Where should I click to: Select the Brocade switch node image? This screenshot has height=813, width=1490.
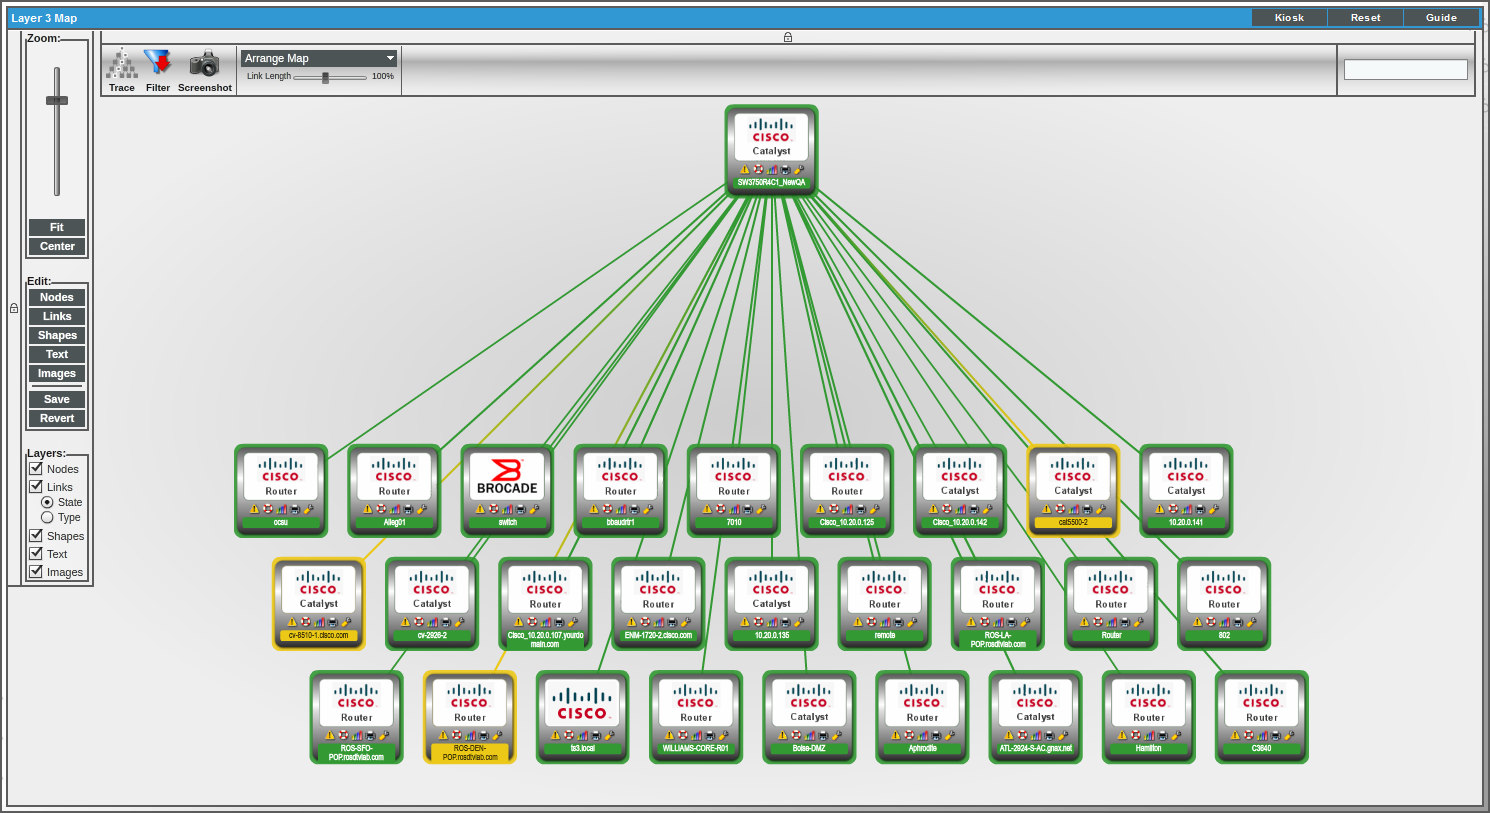click(507, 476)
